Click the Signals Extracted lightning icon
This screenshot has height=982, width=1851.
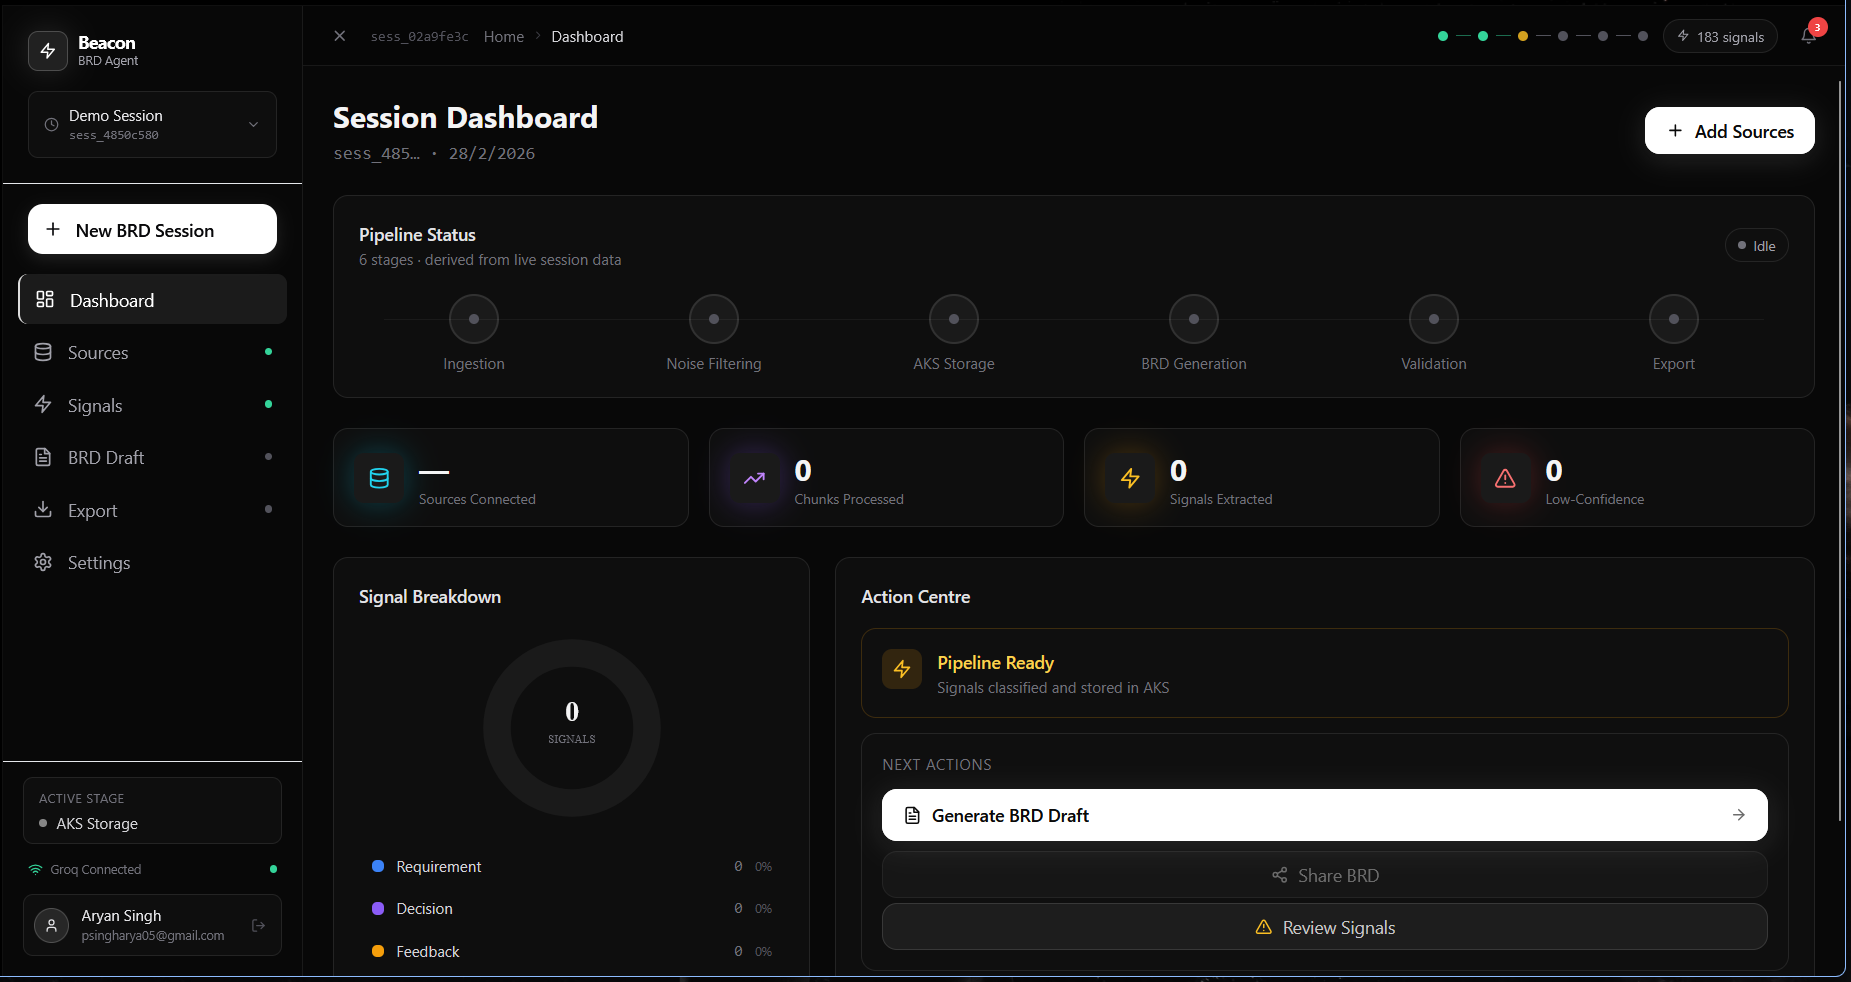[1130, 478]
